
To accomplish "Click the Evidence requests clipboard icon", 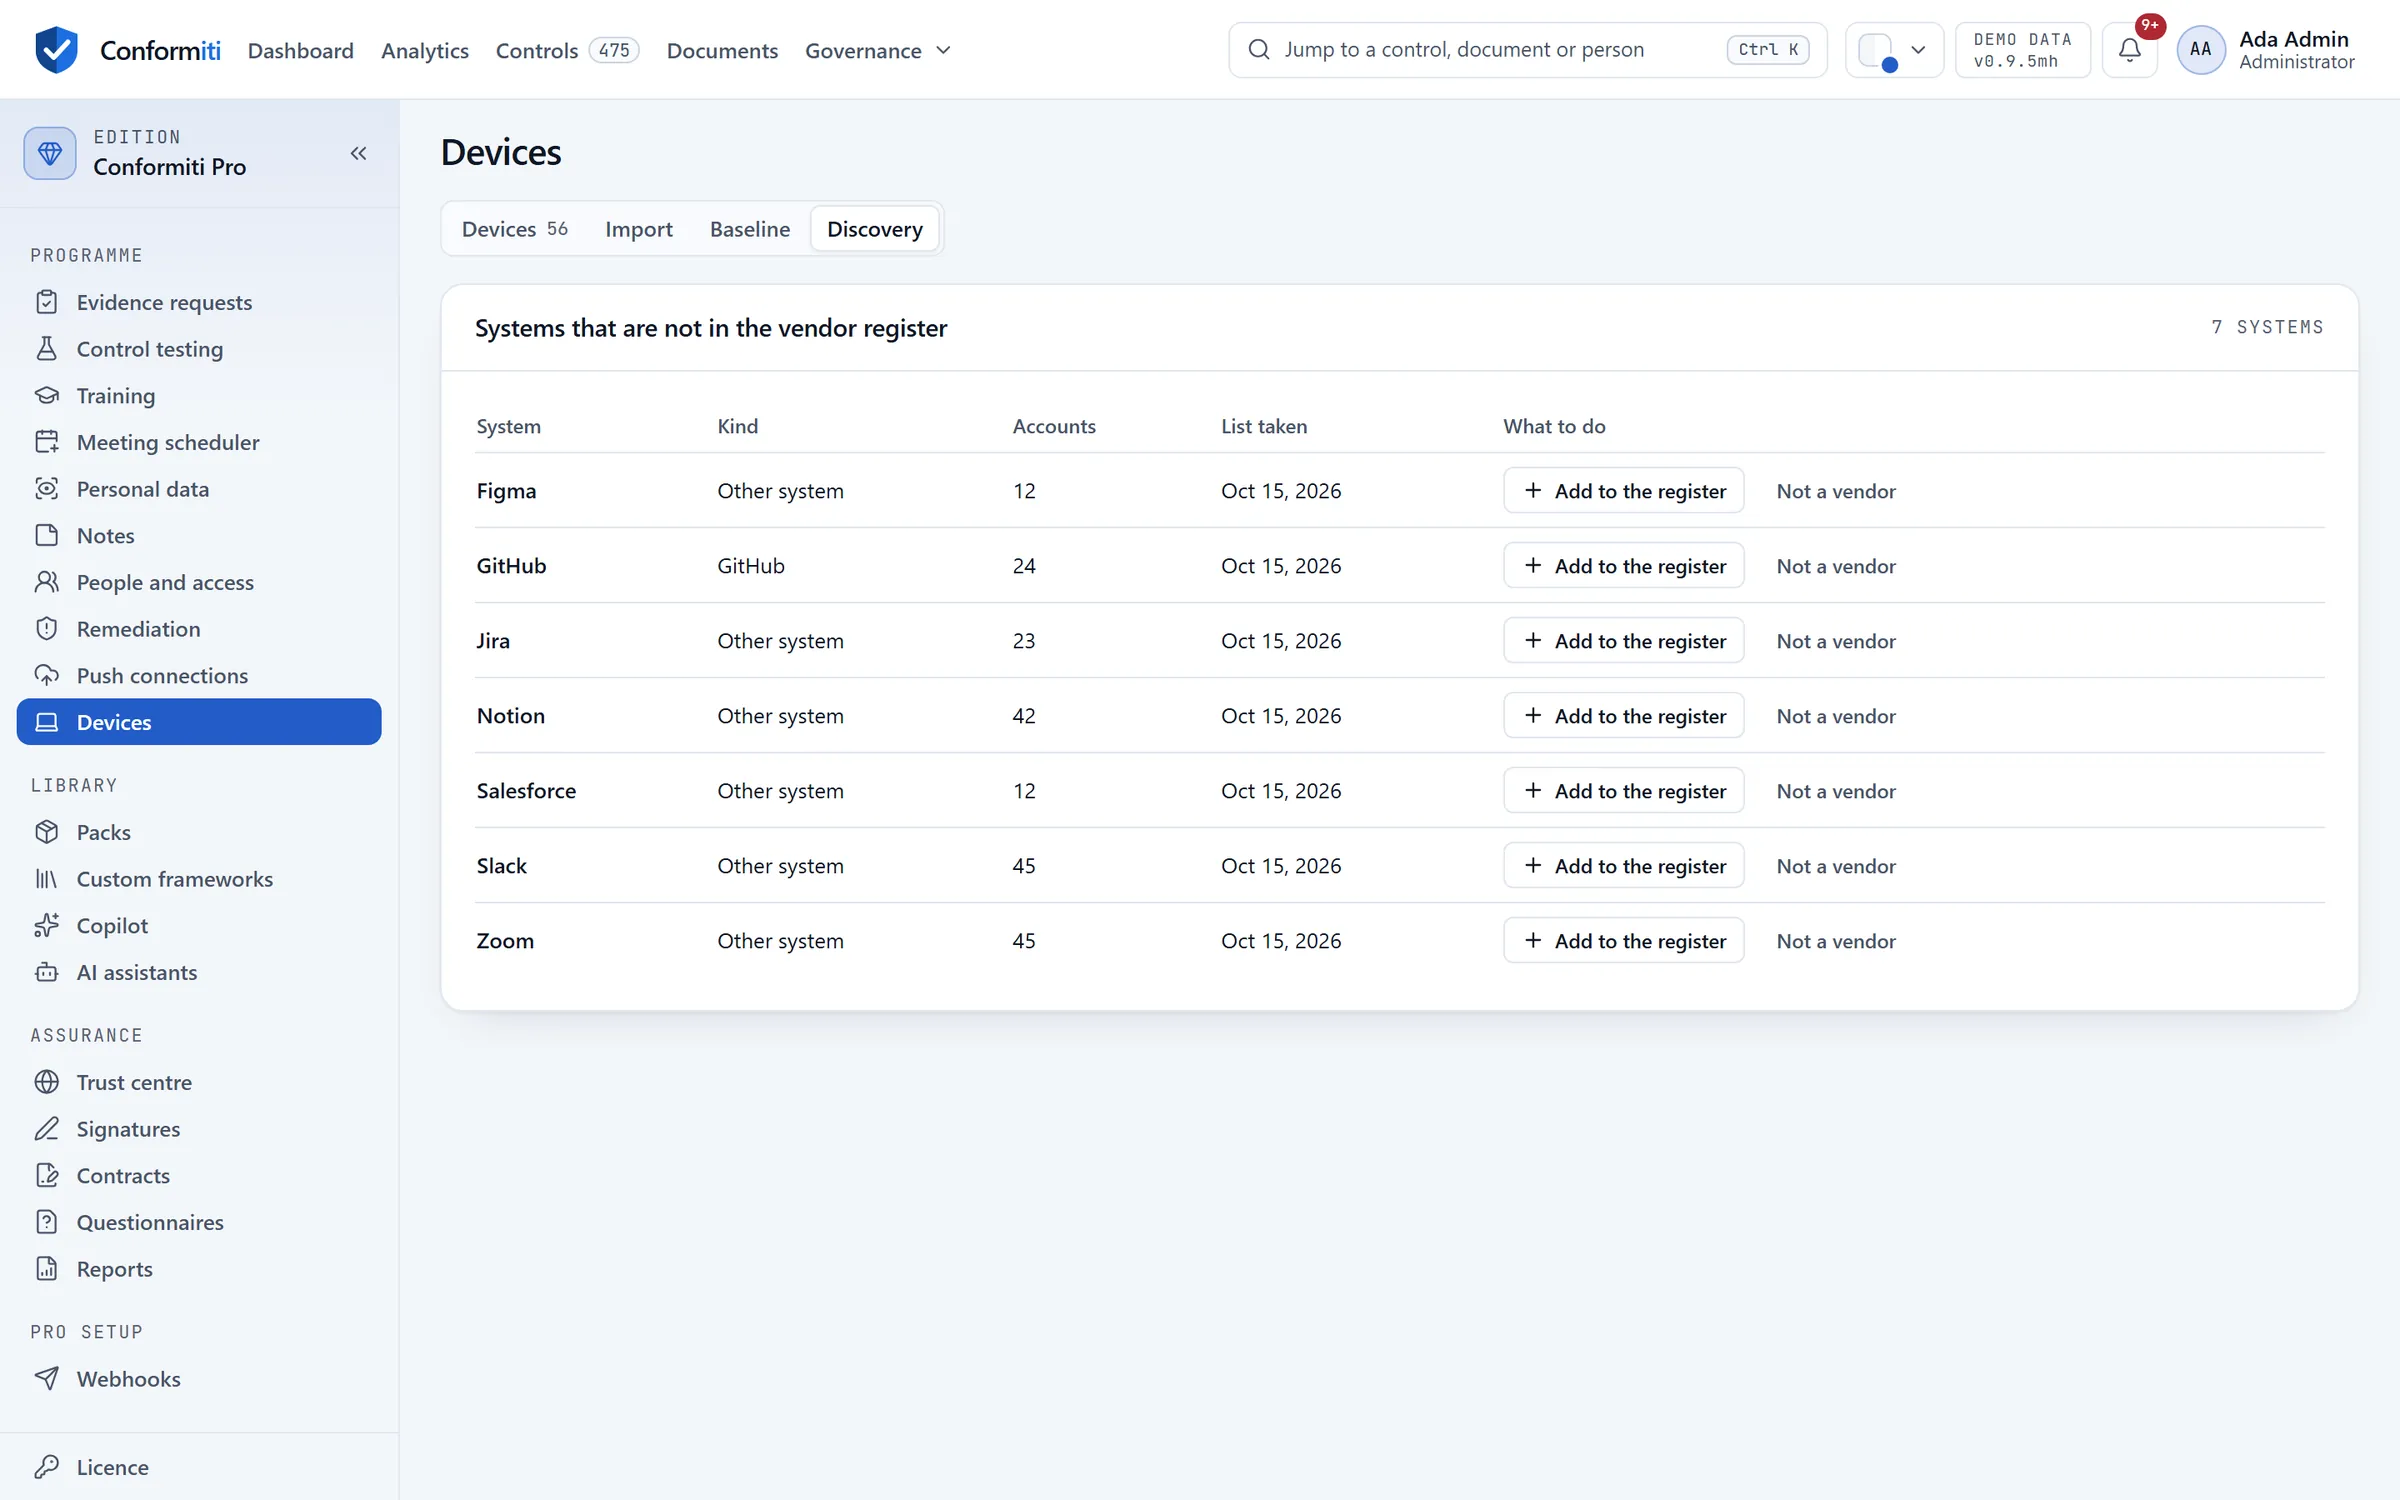I will pyautogui.click(x=47, y=302).
